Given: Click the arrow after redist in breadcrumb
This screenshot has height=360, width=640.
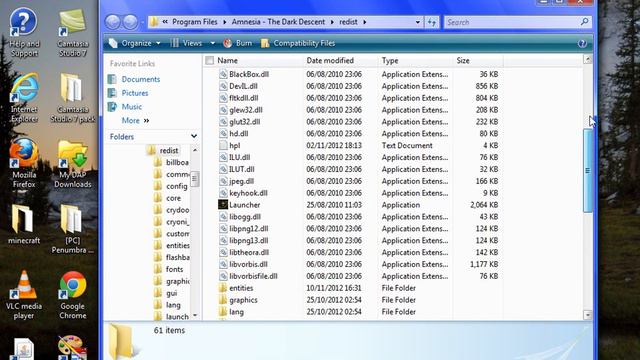Looking at the screenshot, I should tap(364, 22).
